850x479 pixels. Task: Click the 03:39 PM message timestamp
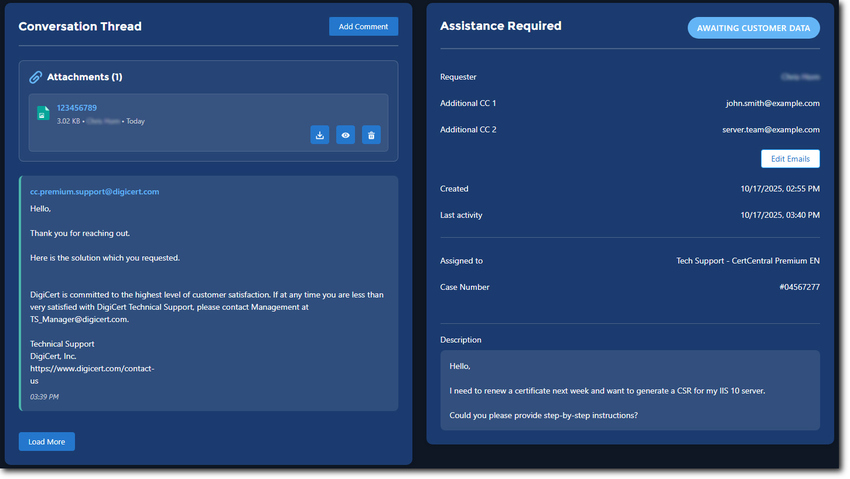44,397
